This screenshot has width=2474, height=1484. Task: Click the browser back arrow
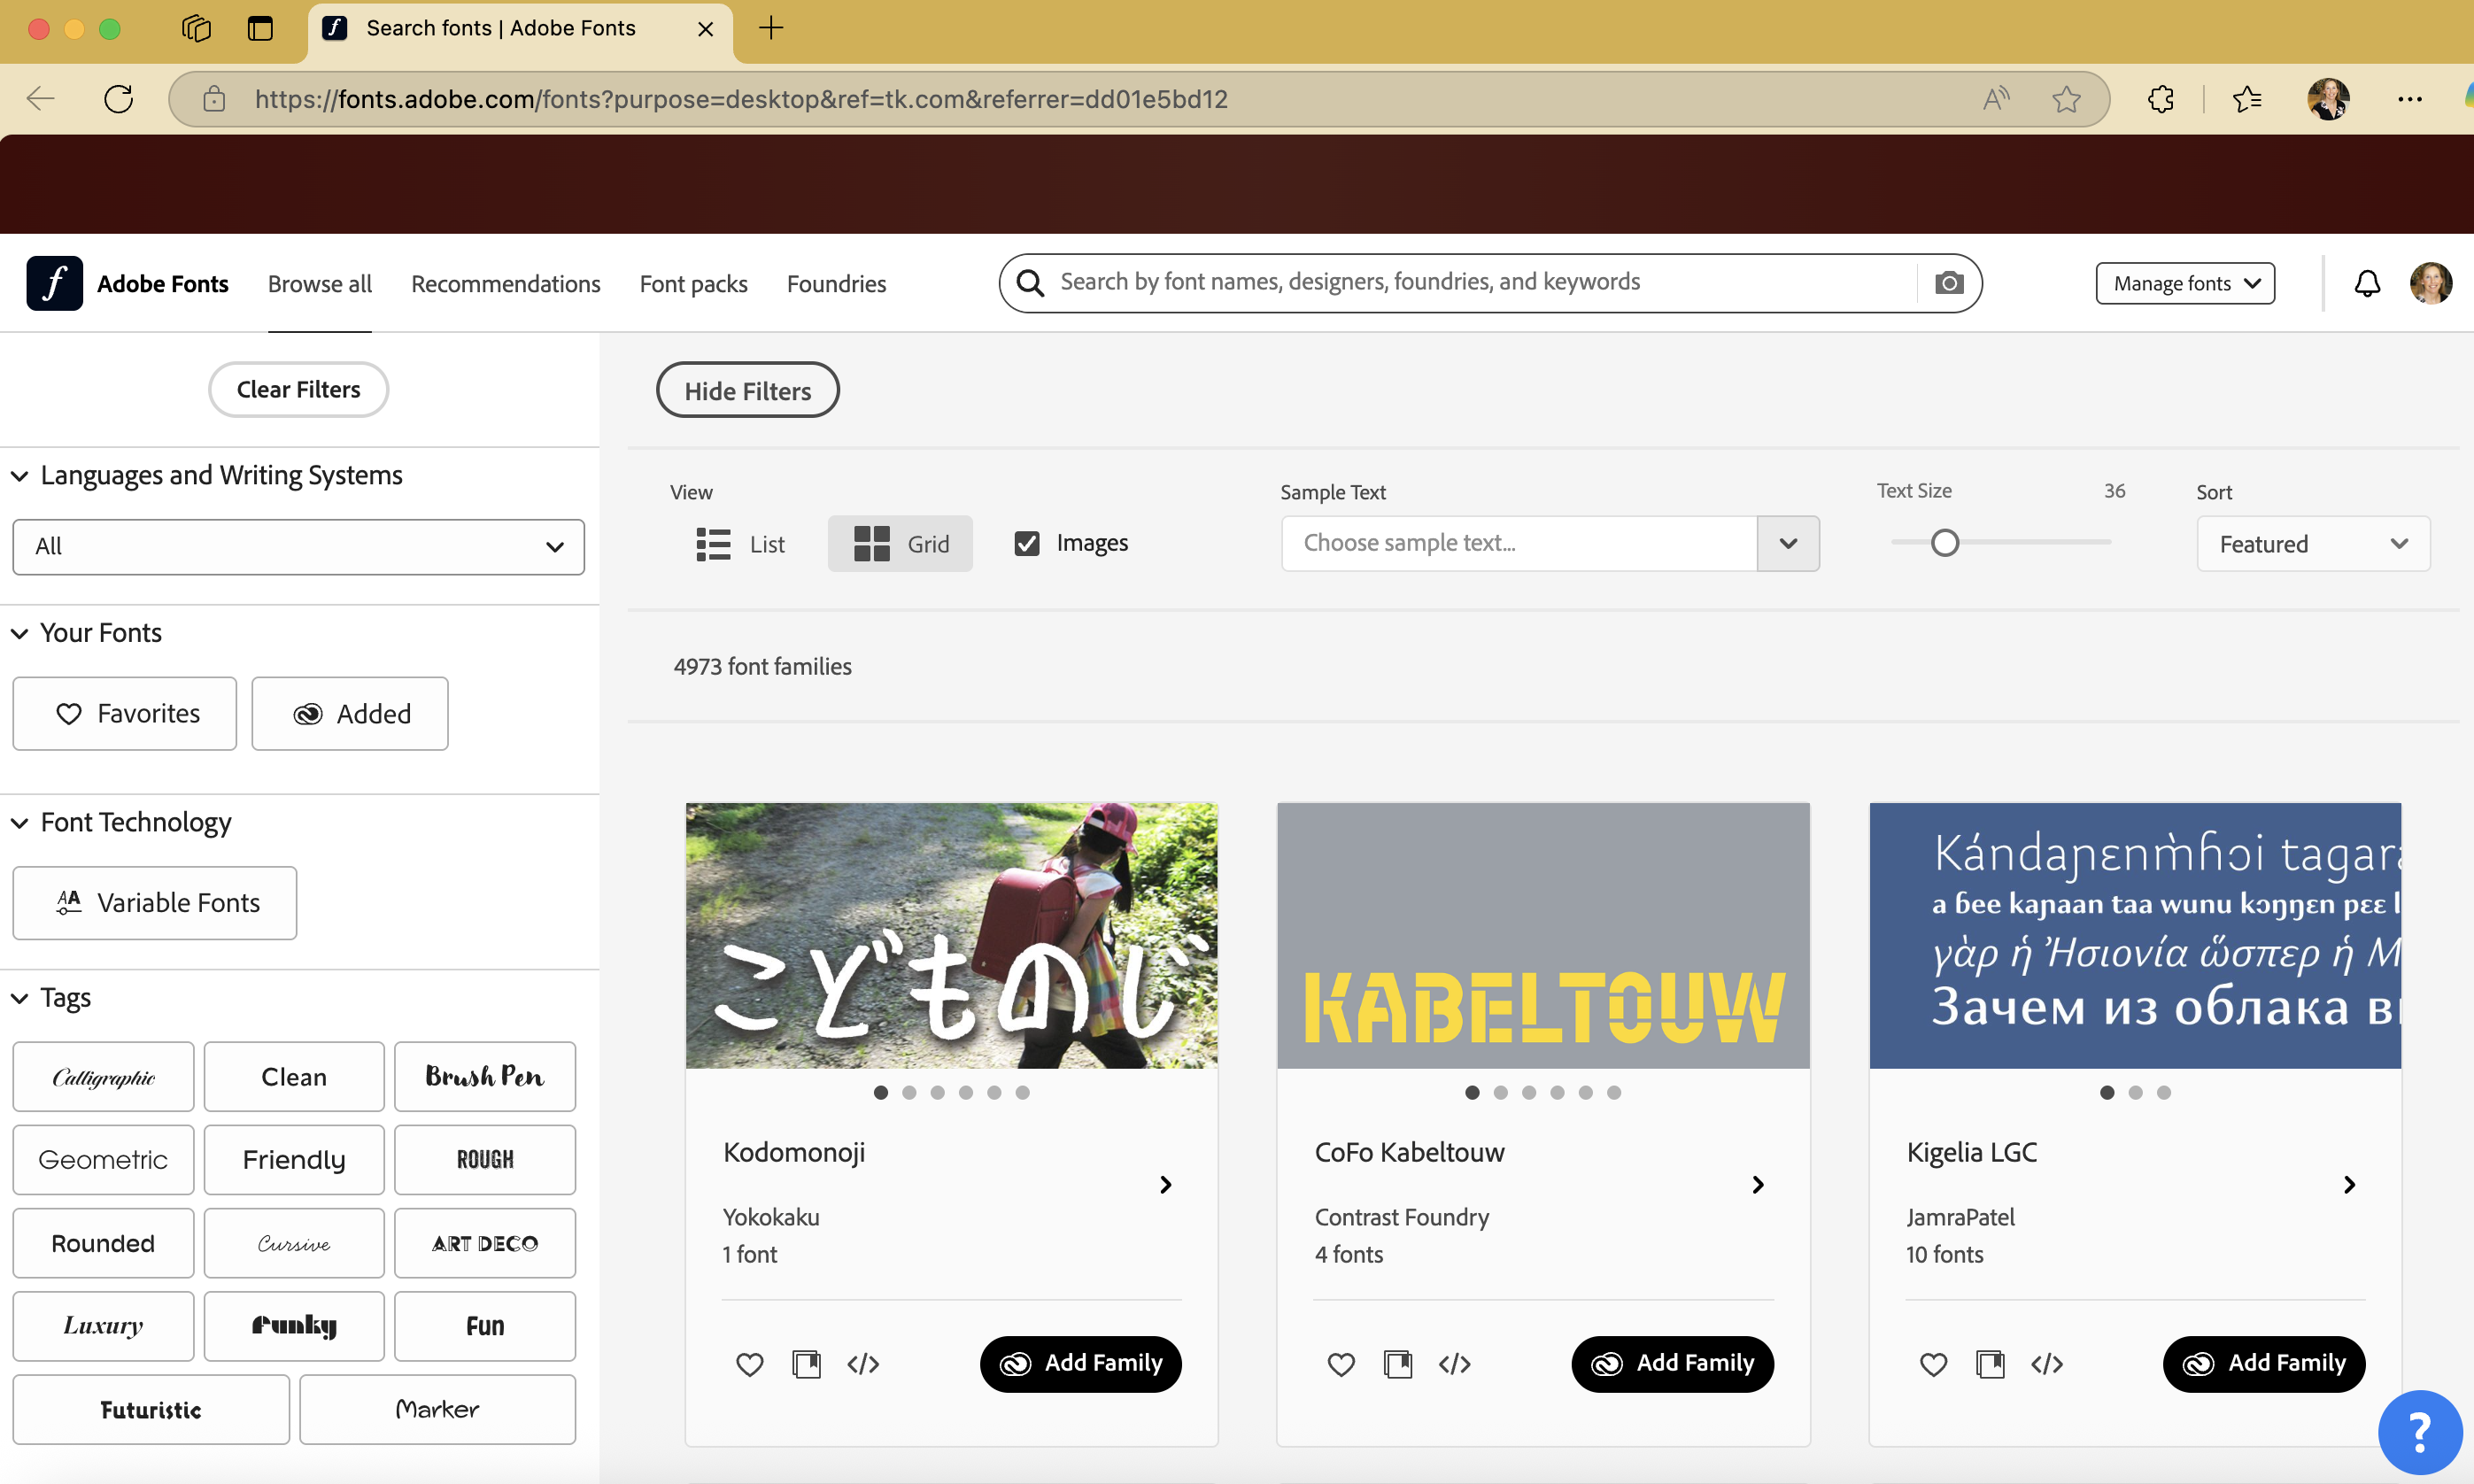(41, 98)
